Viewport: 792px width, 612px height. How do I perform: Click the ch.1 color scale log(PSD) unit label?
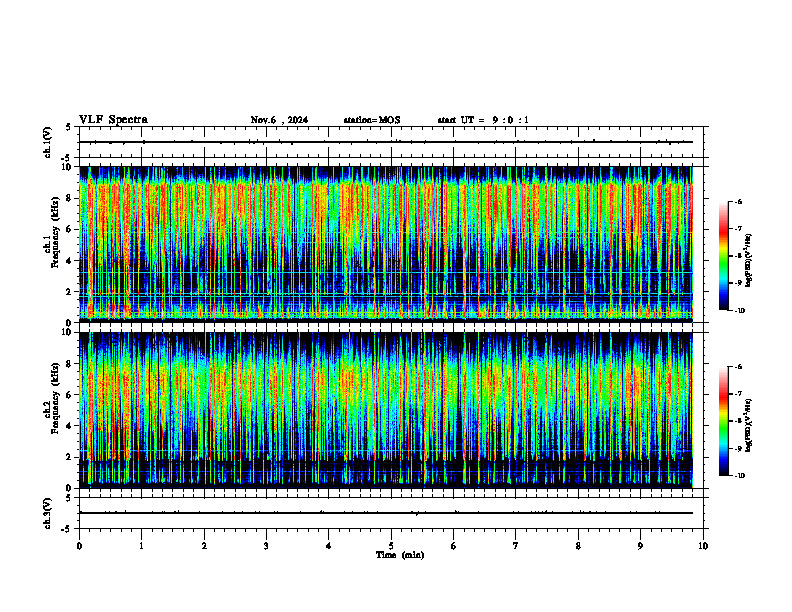pyautogui.click(x=749, y=260)
